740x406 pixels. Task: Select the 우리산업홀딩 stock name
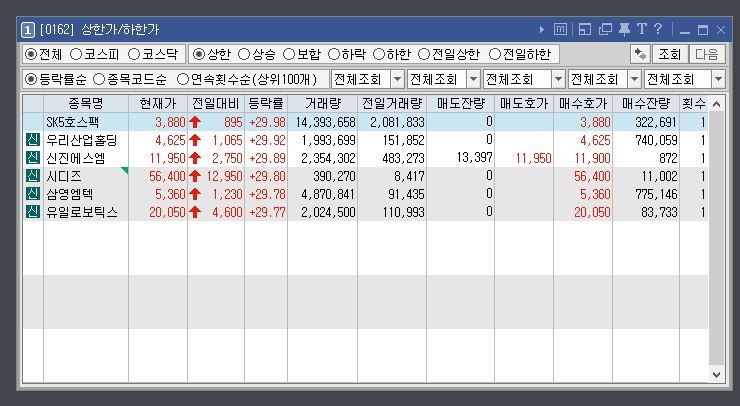pyautogui.click(x=81, y=140)
